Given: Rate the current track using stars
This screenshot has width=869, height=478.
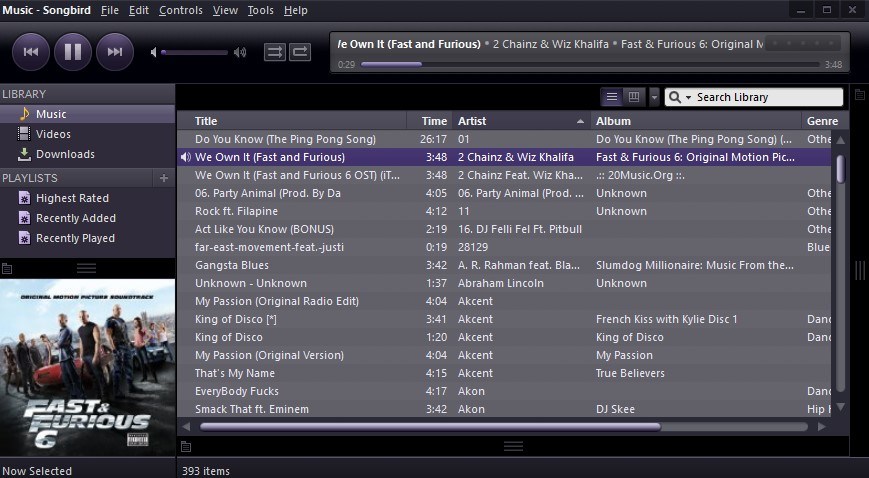Looking at the screenshot, I should pos(804,43).
